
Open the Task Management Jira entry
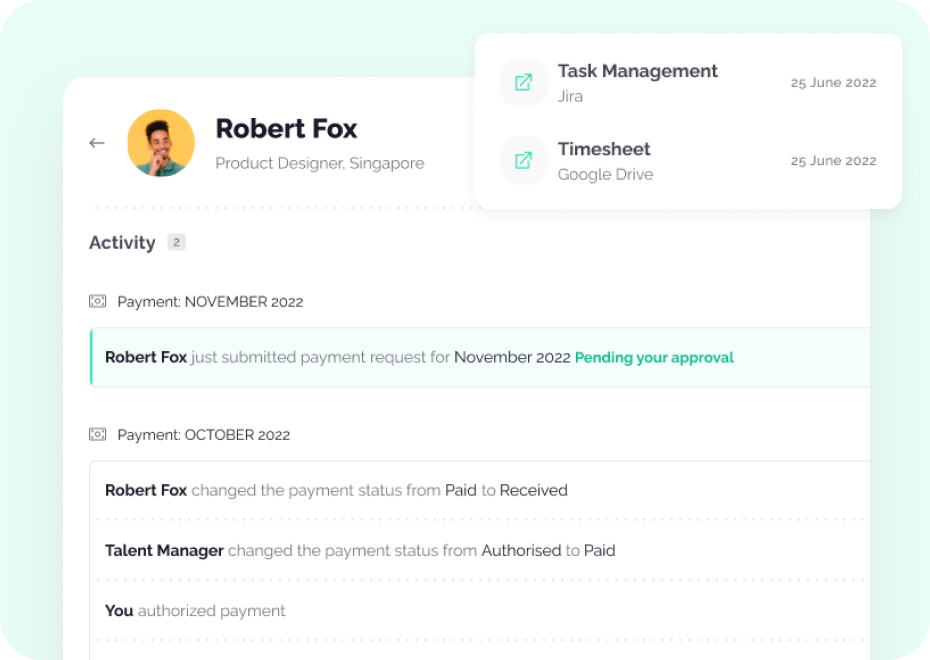tap(637, 82)
